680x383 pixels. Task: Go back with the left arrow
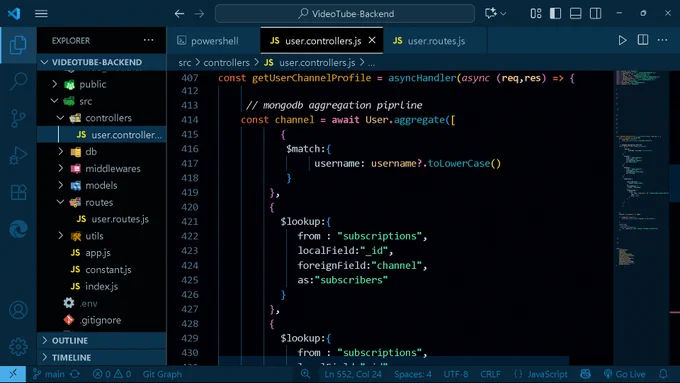pos(179,14)
